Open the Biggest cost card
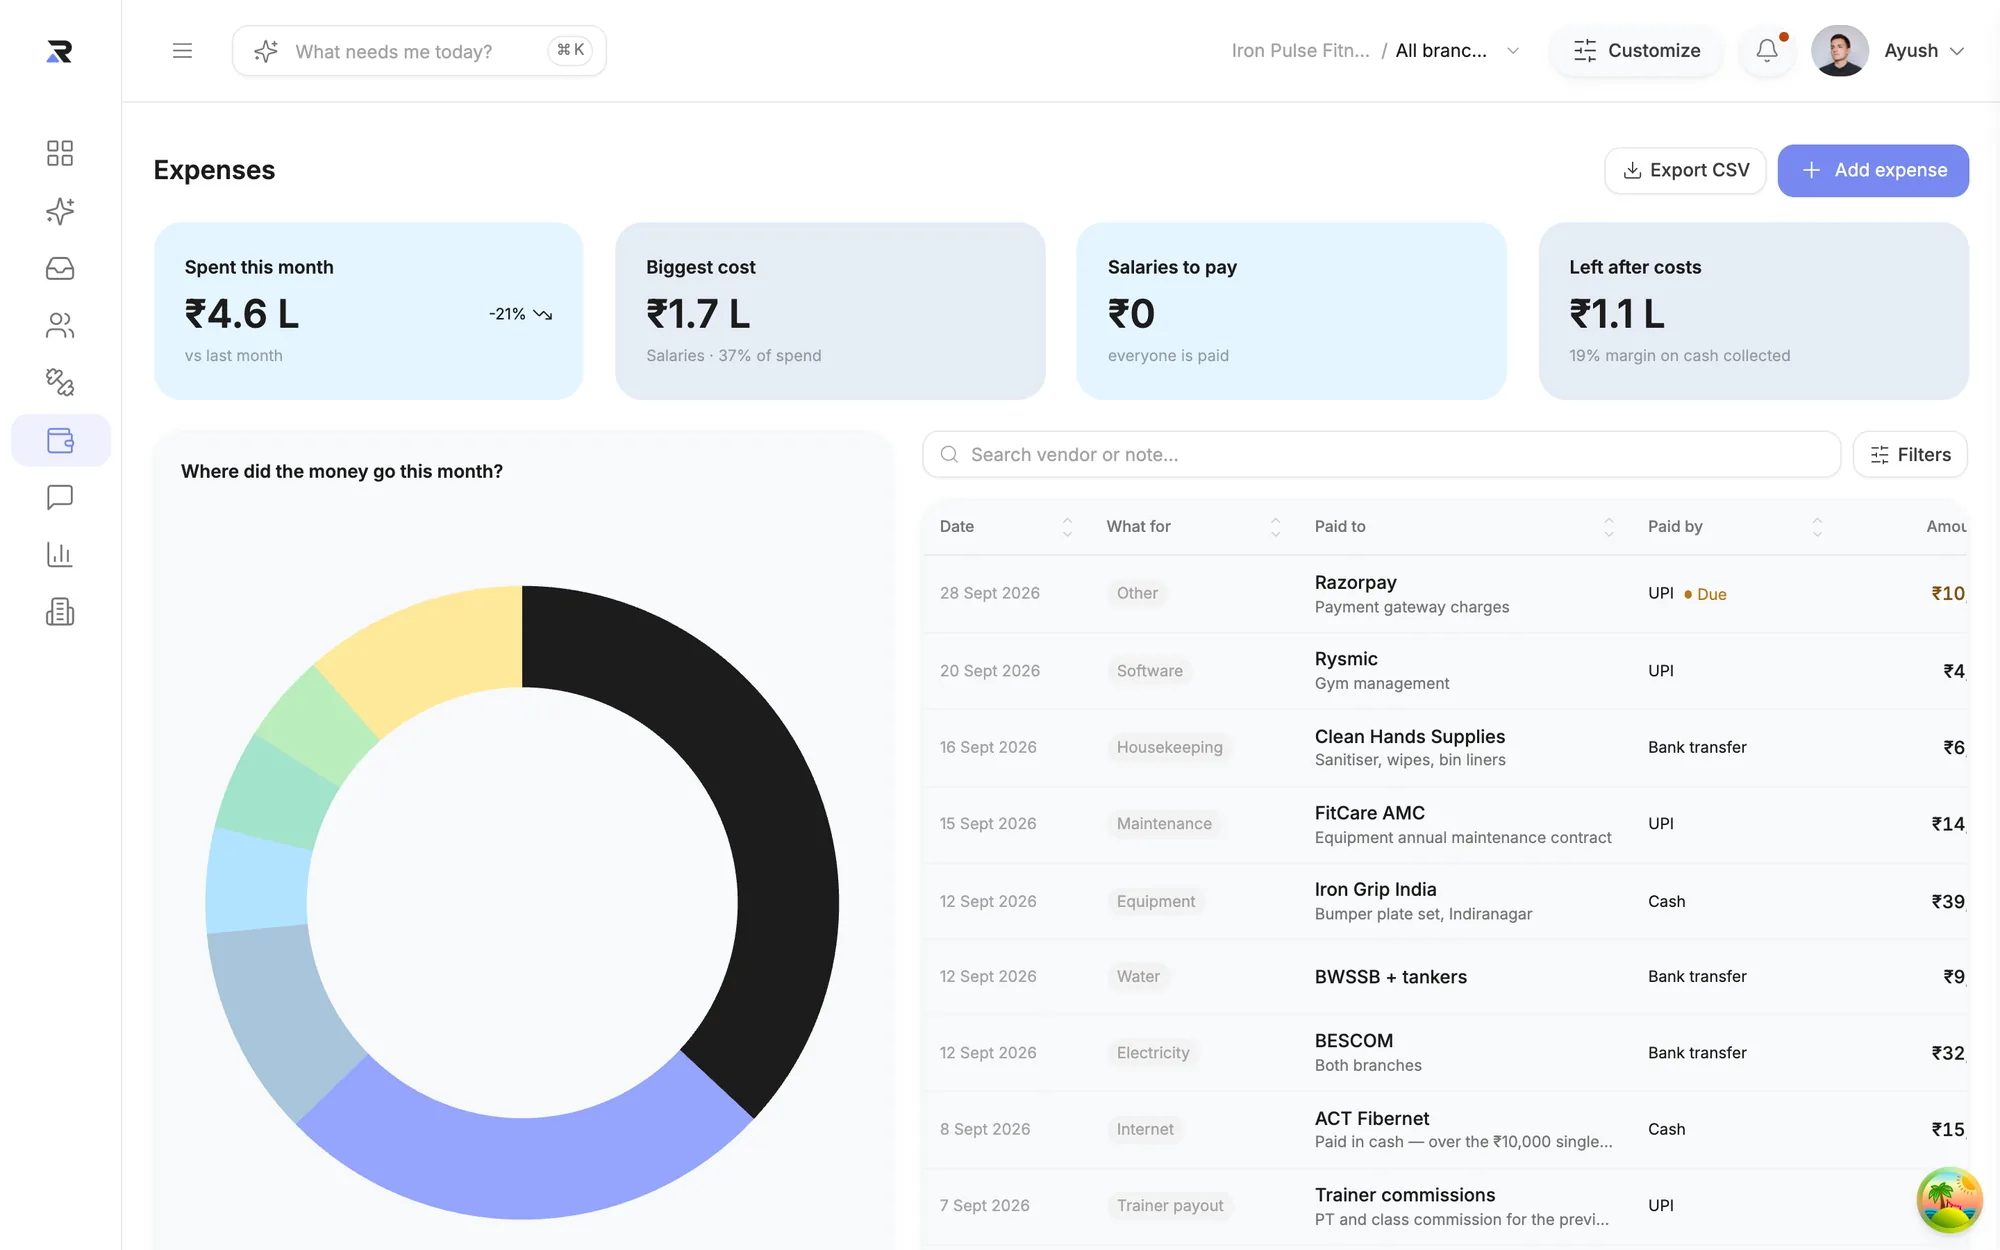The width and height of the screenshot is (2000, 1250). [x=830, y=311]
